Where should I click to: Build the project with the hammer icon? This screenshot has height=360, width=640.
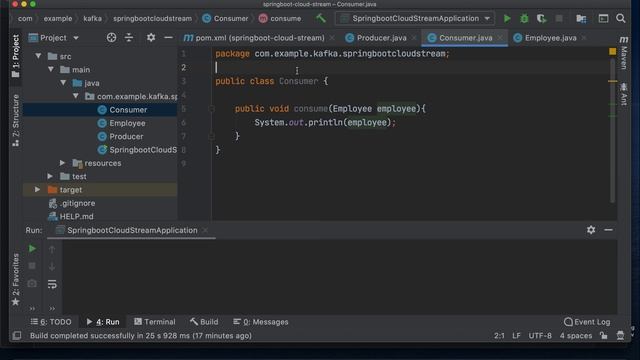coord(321,18)
